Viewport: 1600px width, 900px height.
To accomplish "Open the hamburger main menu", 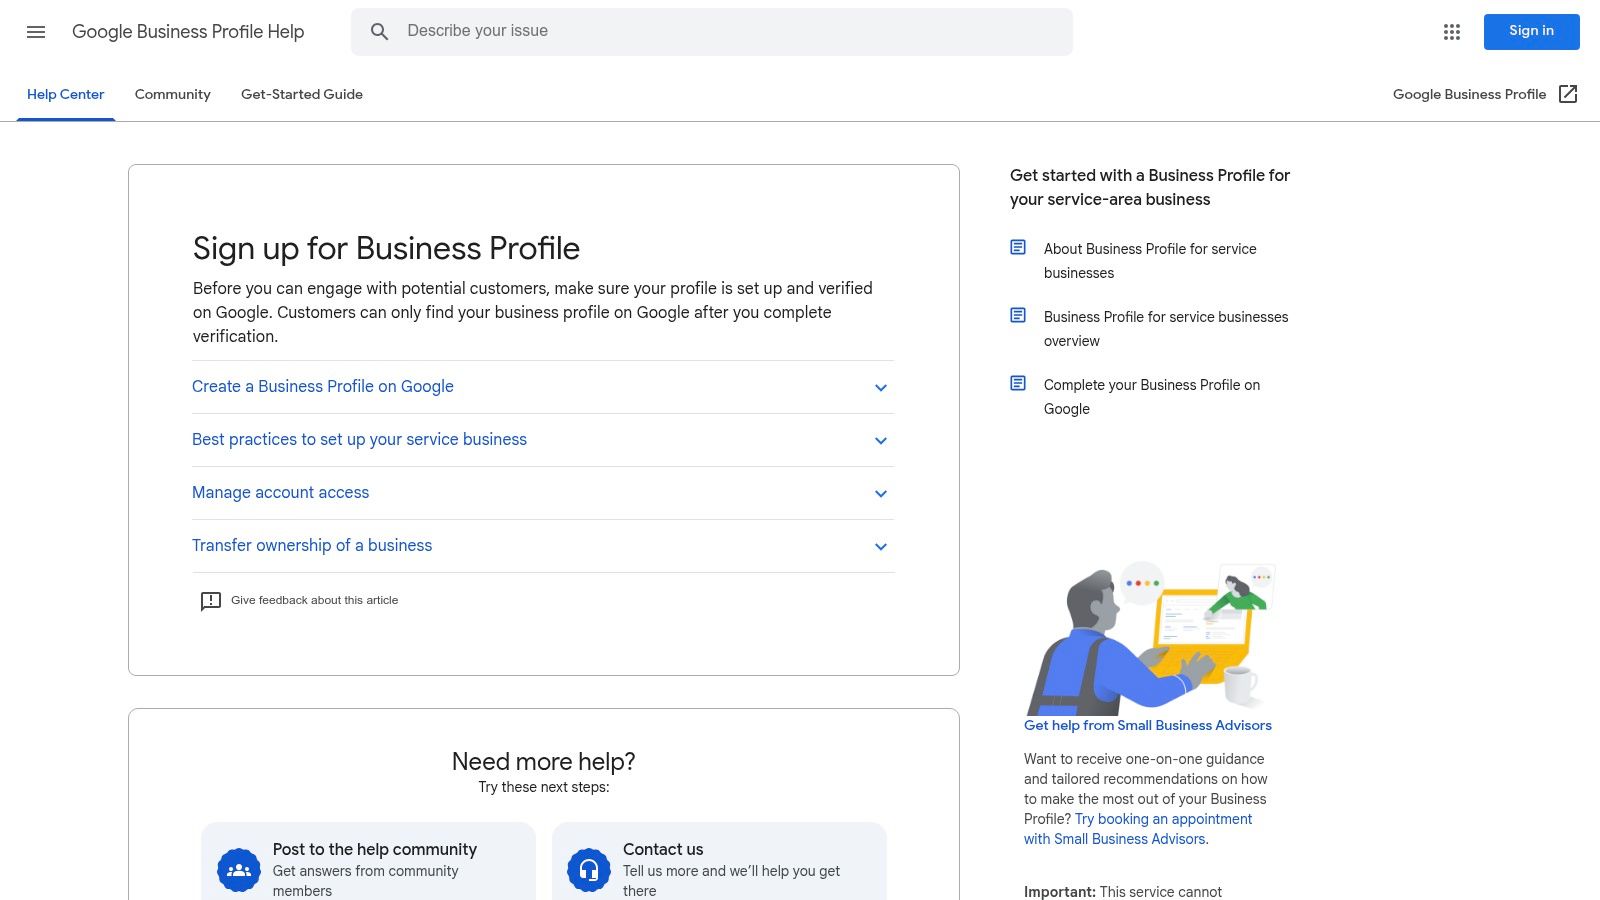I will tap(36, 32).
